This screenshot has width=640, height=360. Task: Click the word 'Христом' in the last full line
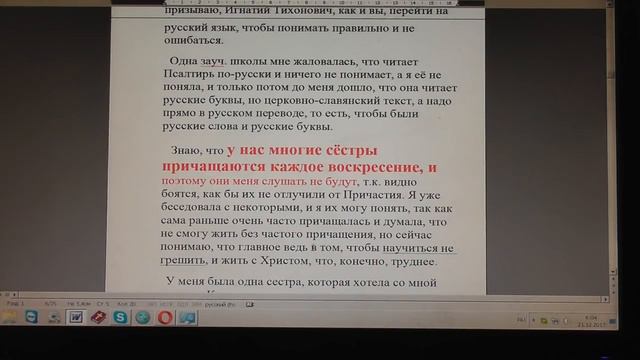click(284, 260)
